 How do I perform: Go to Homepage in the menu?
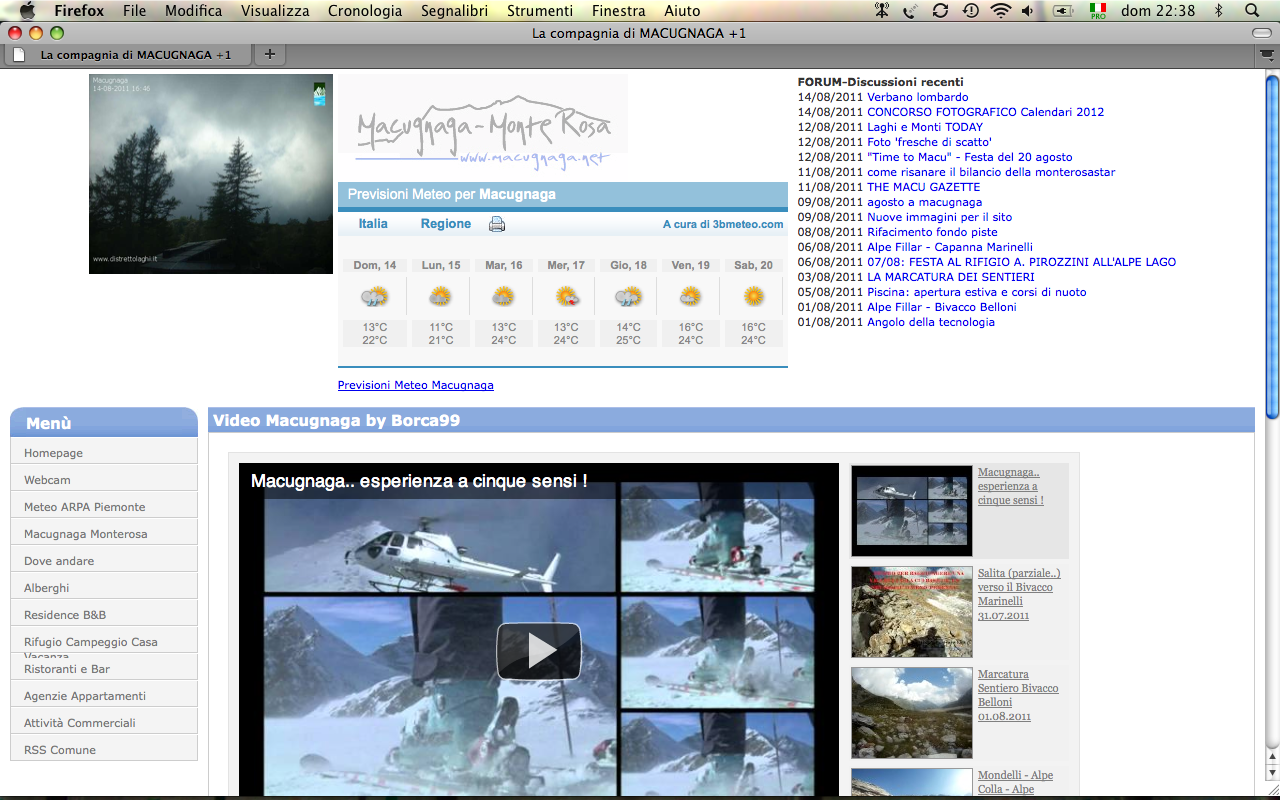104,453
